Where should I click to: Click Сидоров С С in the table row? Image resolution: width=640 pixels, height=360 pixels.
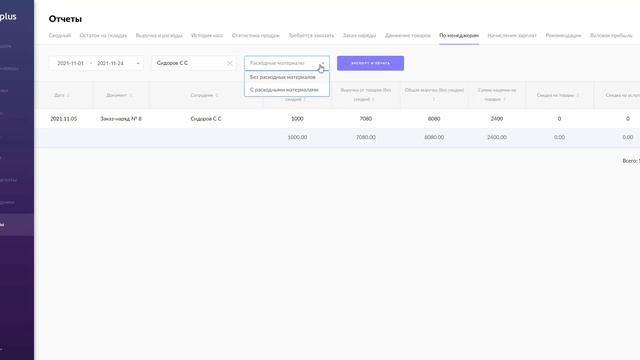tap(206, 119)
